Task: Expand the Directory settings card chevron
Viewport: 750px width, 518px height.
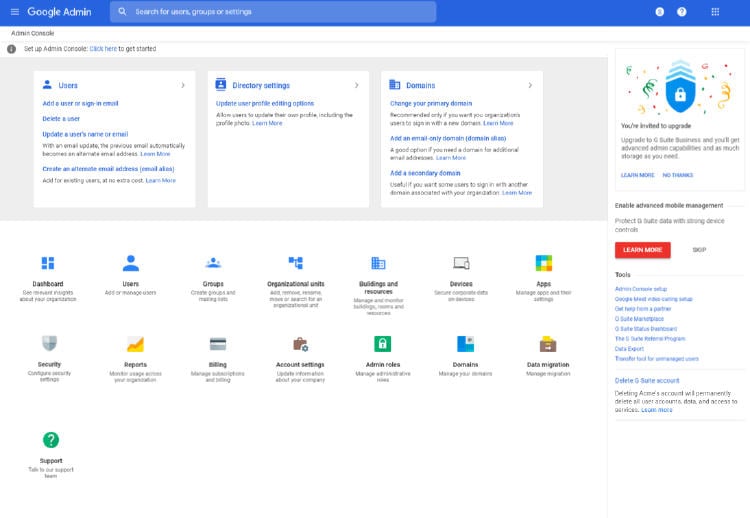Action: (357, 86)
